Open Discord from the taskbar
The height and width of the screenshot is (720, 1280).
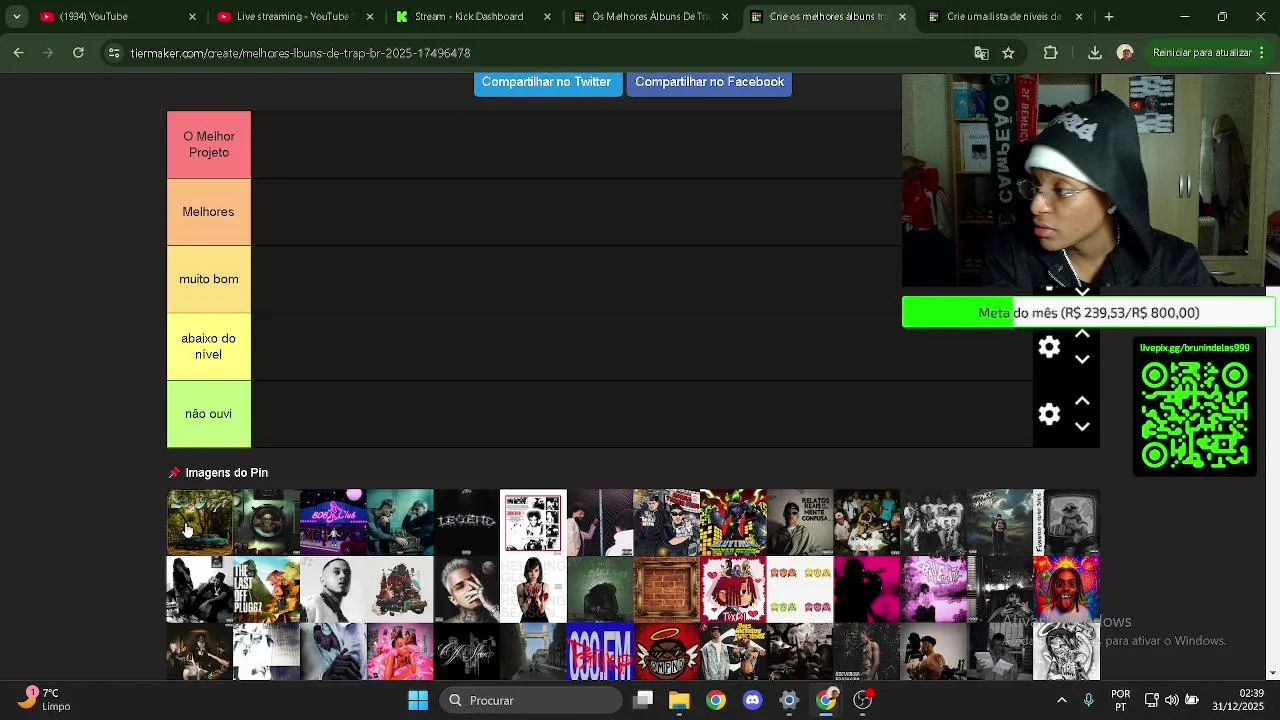tap(752, 700)
